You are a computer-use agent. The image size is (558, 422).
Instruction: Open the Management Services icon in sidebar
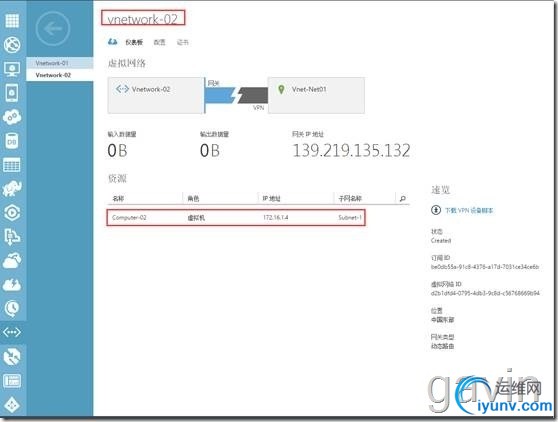pyautogui.click(x=12, y=381)
